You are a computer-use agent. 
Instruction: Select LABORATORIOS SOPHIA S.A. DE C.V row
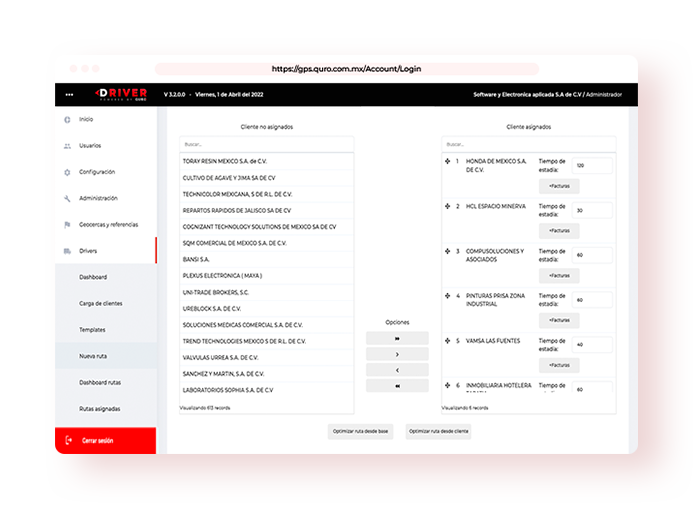click(267, 391)
